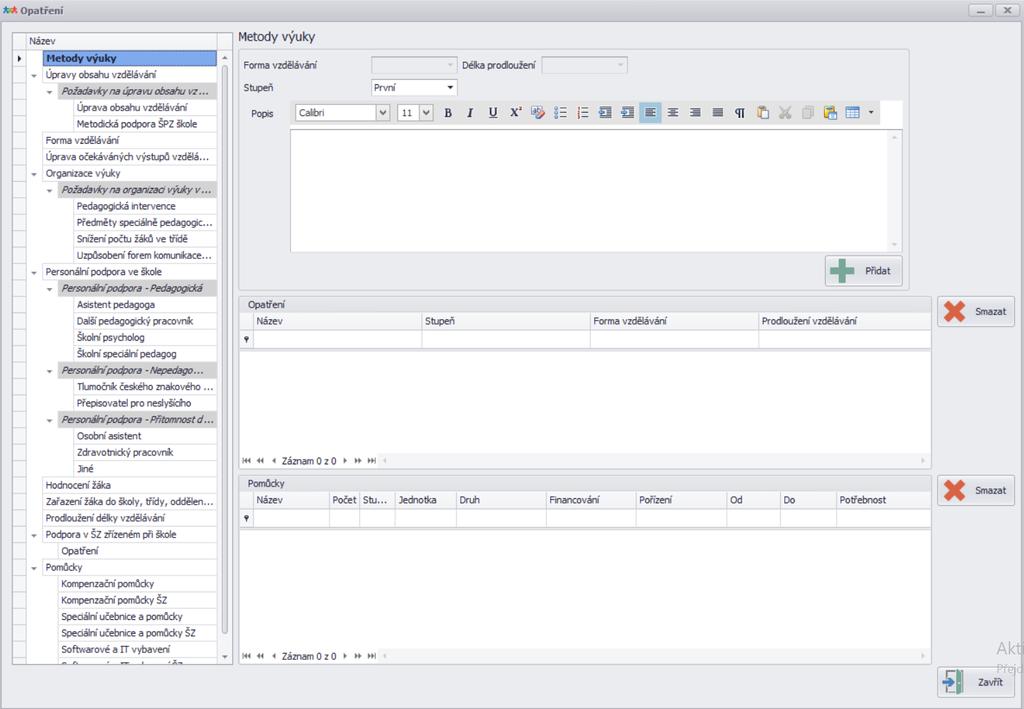The width and height of the screenshot is (1024, 709).
Task: Paste from clipboard
Action: click(x=762, y=113)
